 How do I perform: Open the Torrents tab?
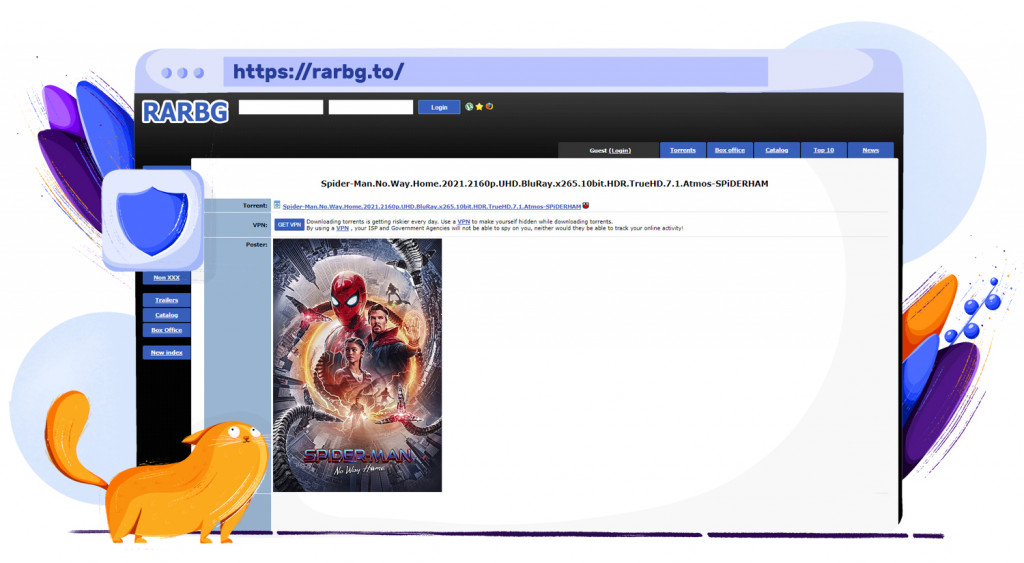pyautogui.click(x=682, y=150)
